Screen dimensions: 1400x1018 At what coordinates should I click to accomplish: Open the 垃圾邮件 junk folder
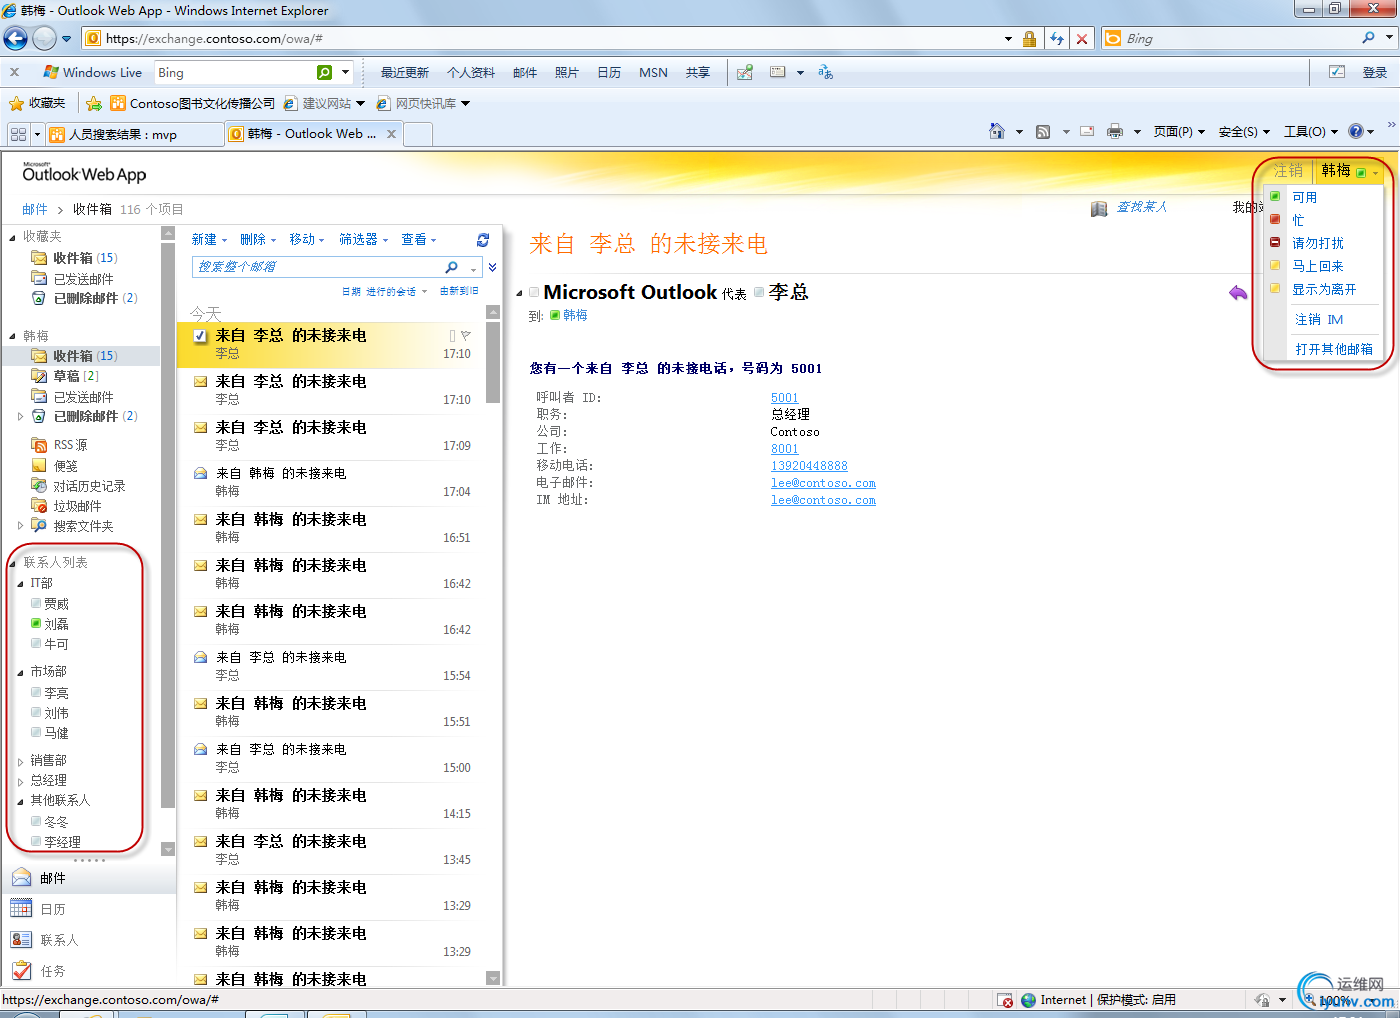tap(66, 506)
